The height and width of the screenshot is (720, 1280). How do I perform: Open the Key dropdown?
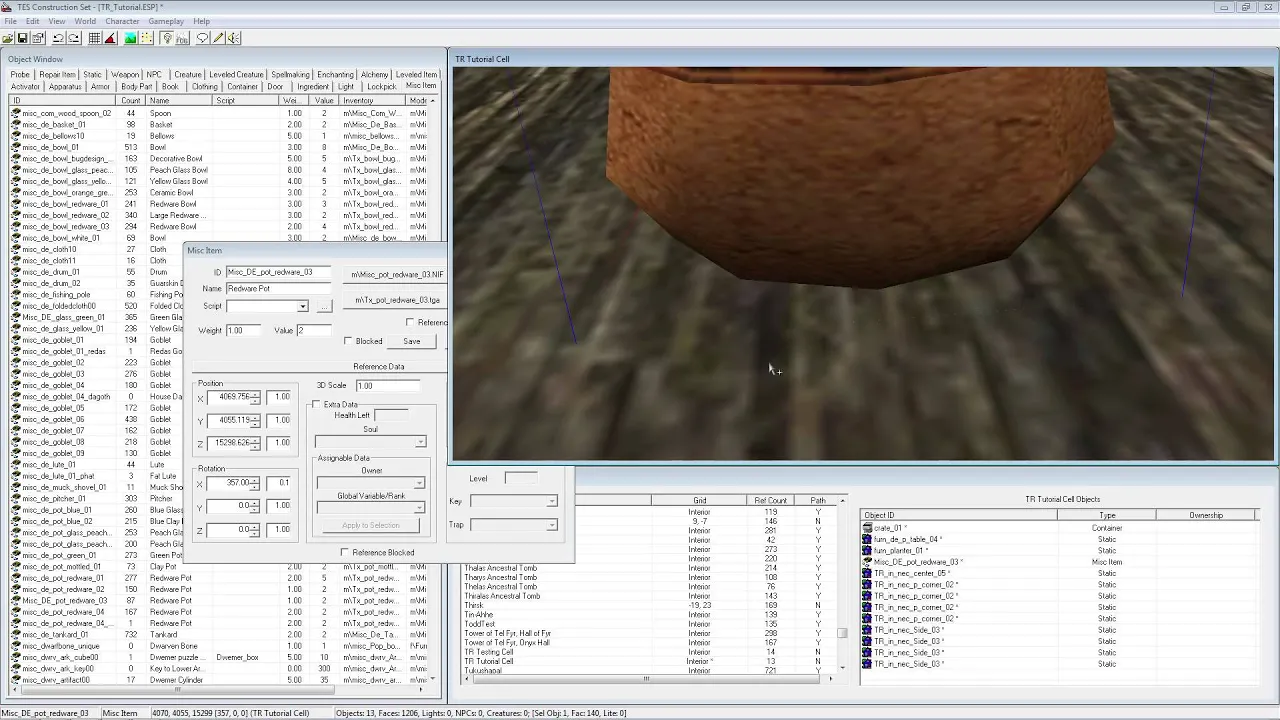(x=551, y=501)
